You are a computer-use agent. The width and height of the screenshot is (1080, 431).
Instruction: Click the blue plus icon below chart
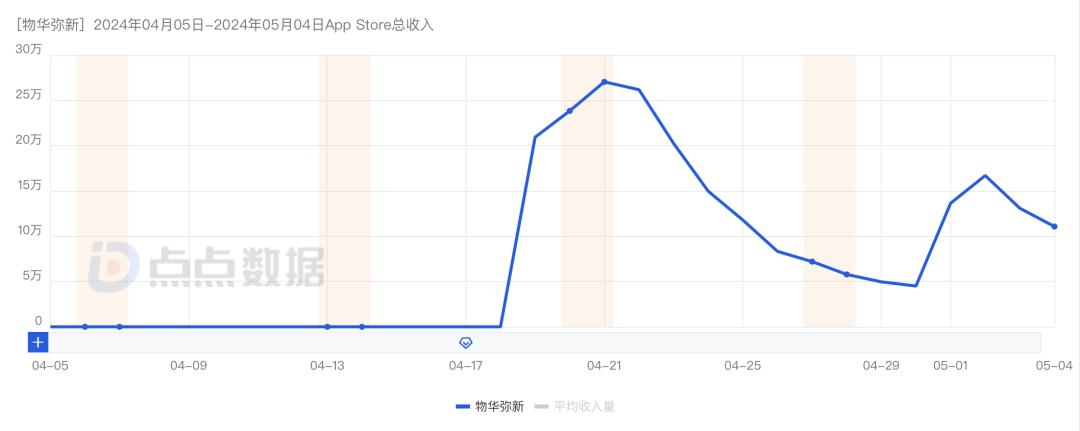pos(38,342)
